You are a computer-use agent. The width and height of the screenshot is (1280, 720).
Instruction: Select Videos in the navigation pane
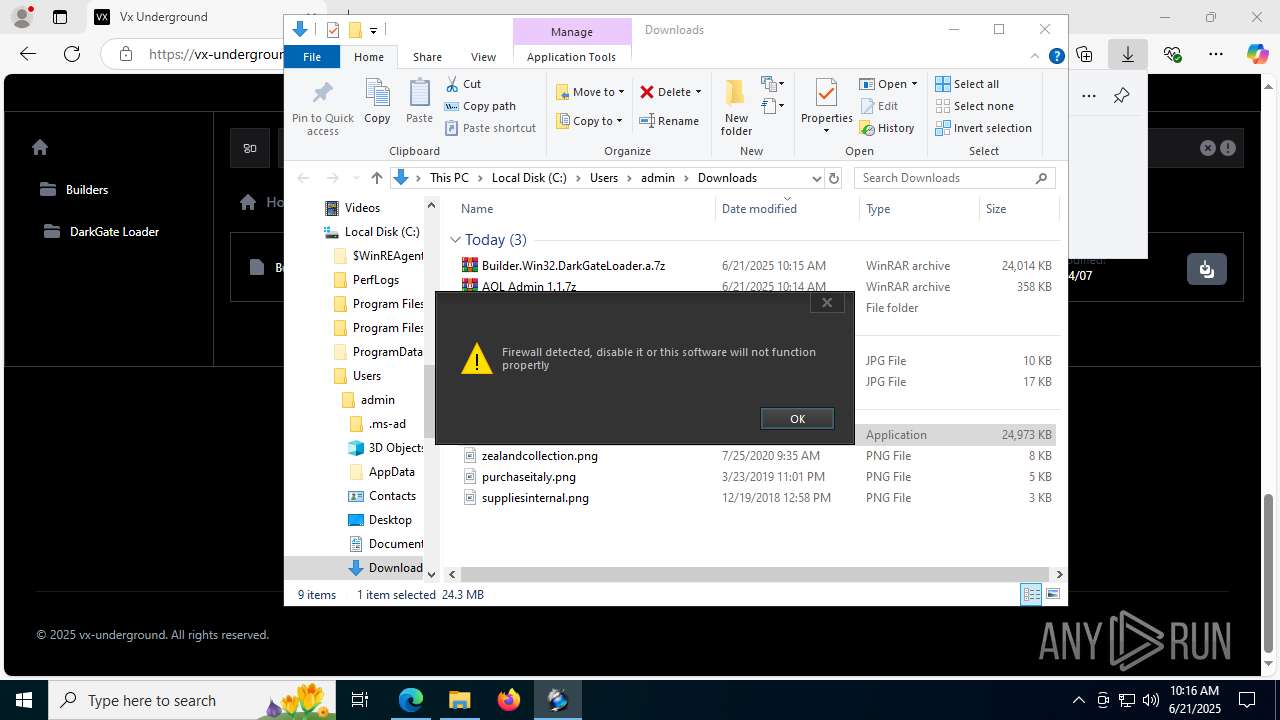362,208
